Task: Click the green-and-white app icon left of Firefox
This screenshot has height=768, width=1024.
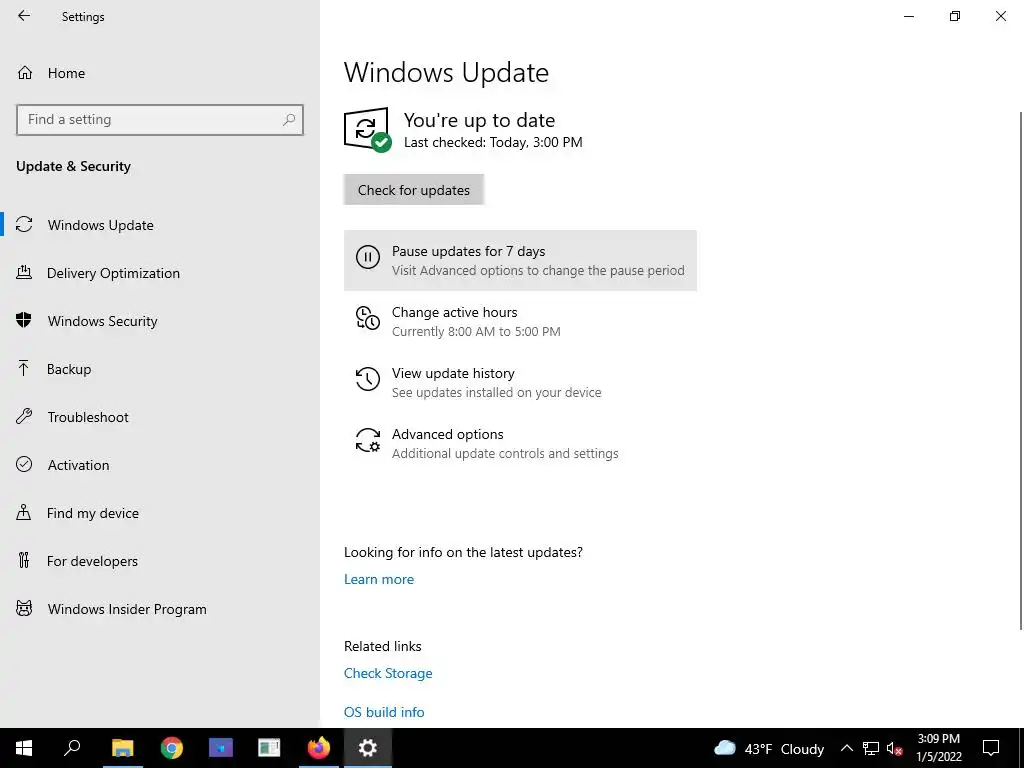Action: click(269, 748)
